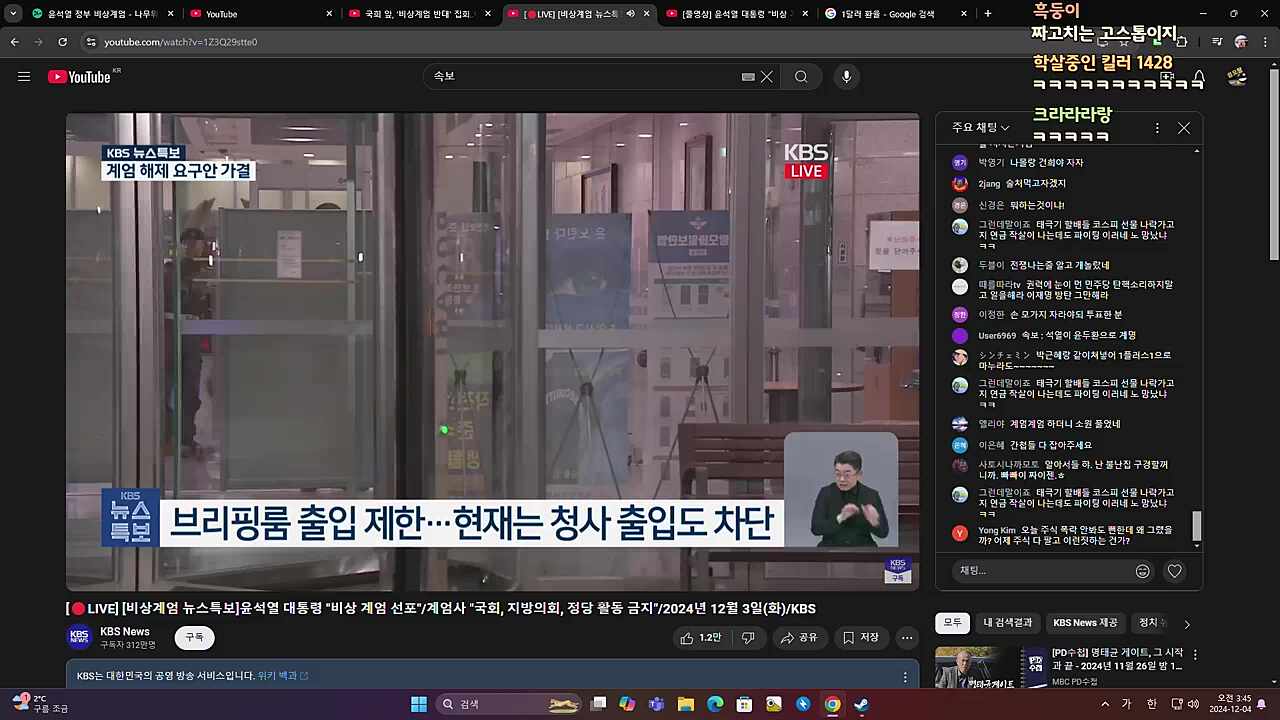Open Google Chrome on the taskbar
The image size is (1280, 720).
tap(832, 704)
